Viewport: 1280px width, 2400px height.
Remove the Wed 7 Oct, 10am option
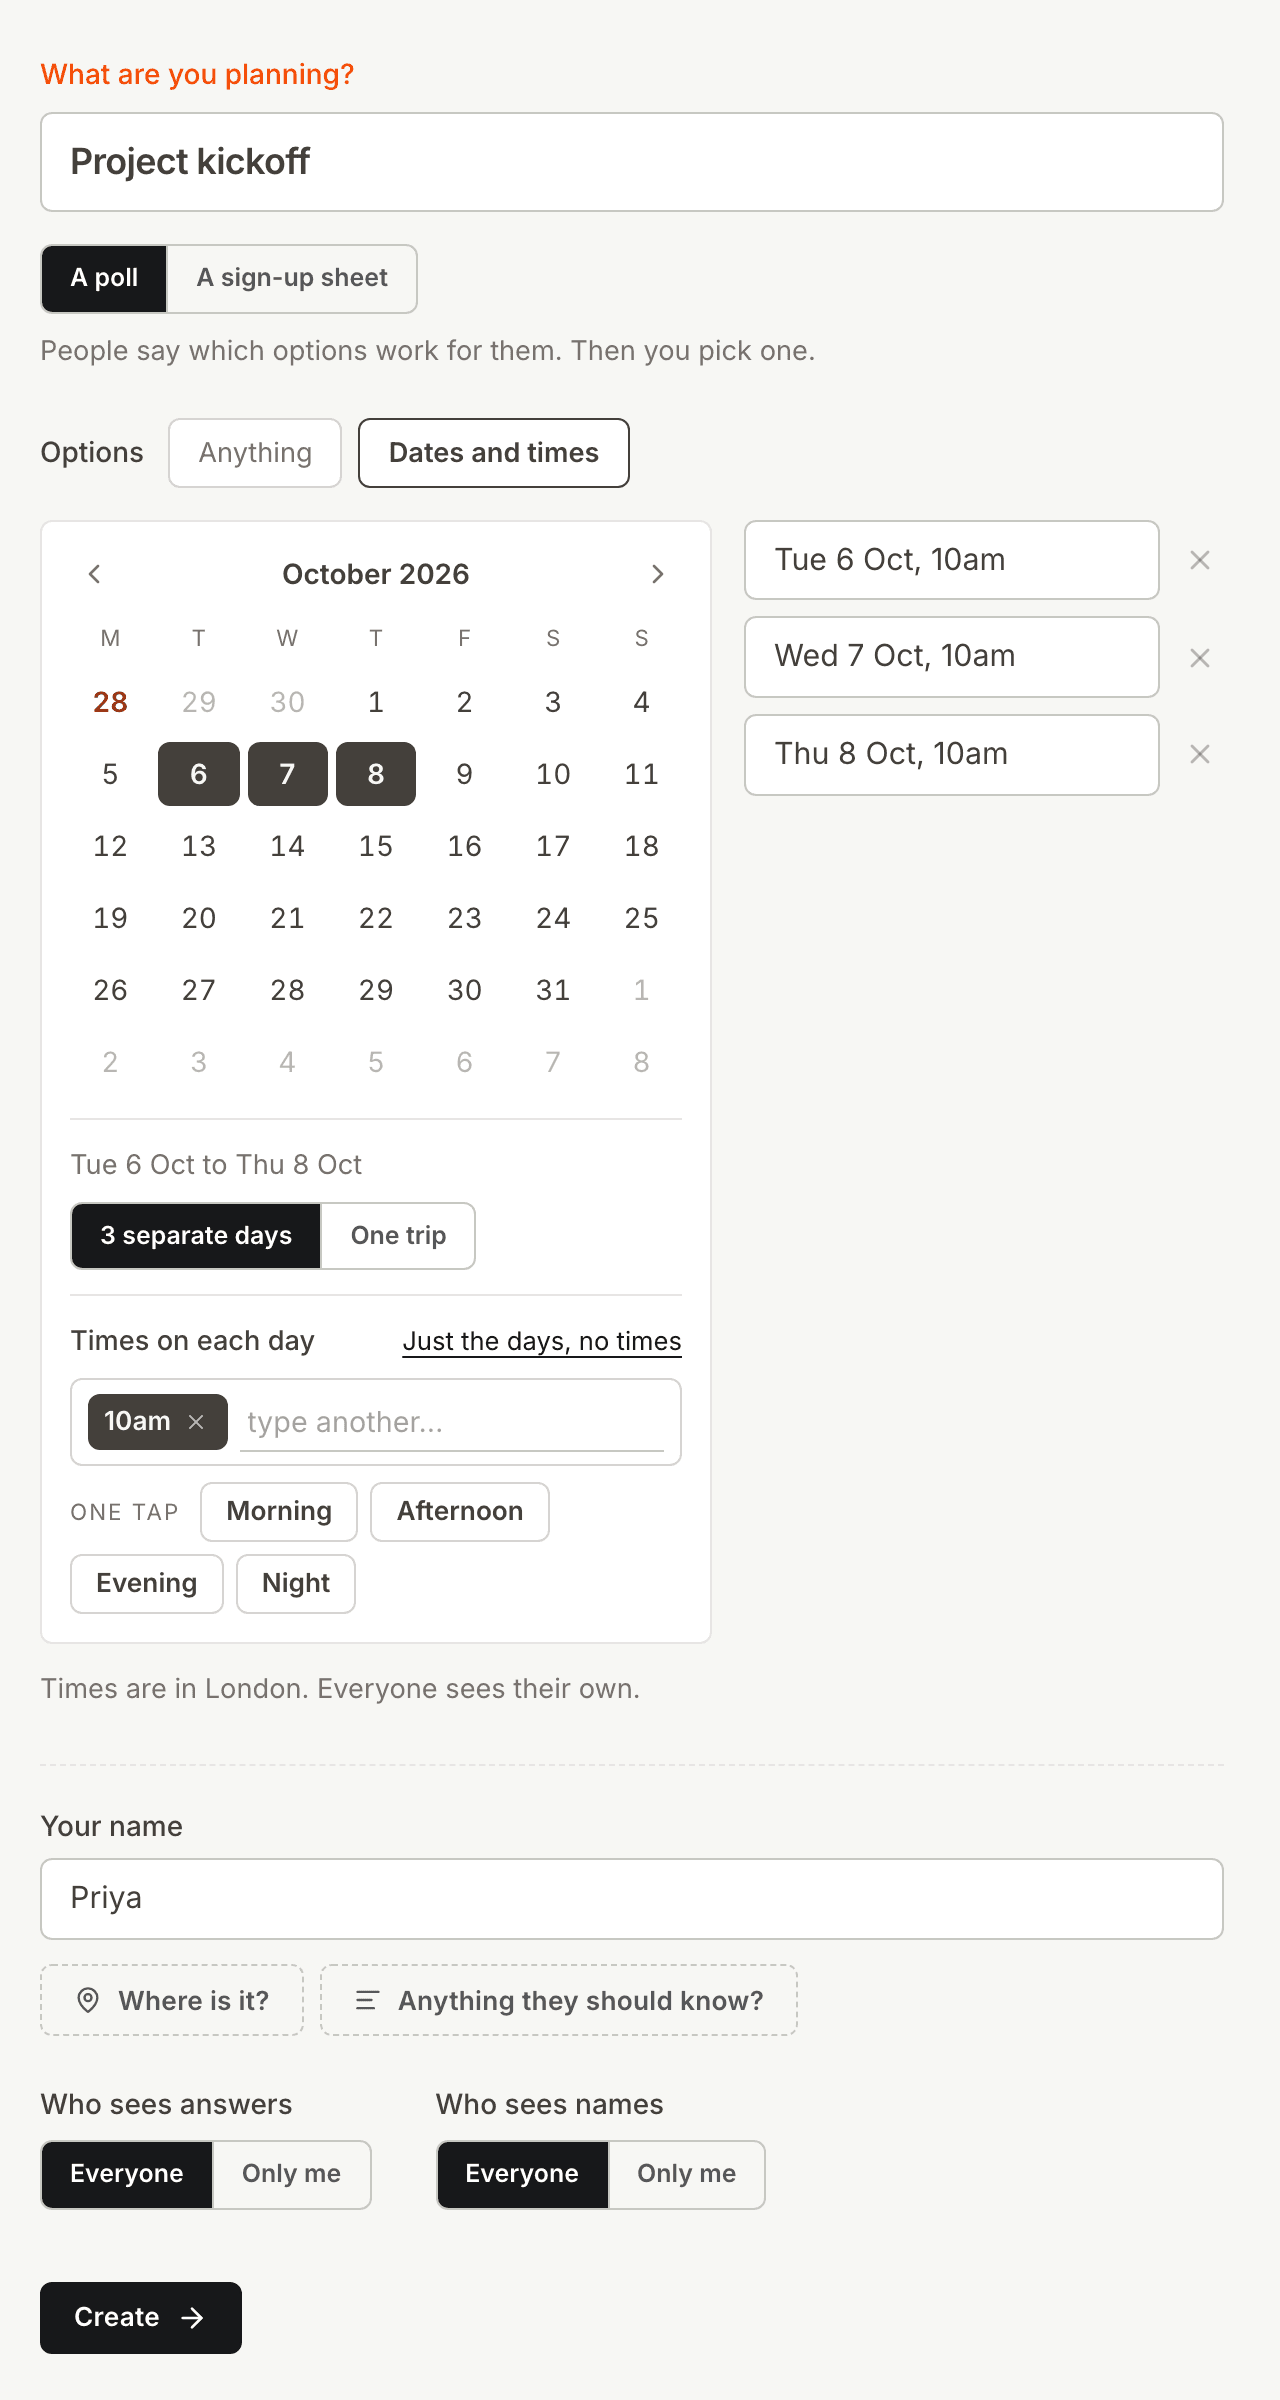pos(1200,658)
